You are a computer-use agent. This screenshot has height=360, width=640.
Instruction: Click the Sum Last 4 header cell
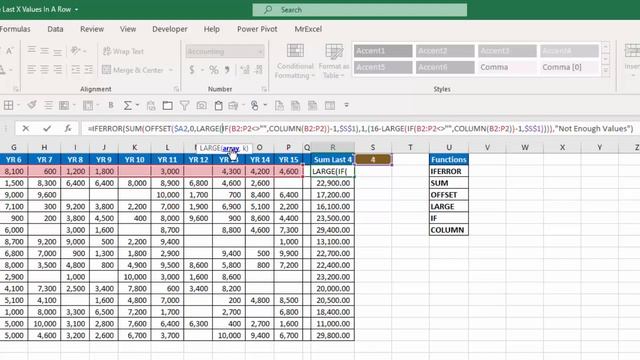(x=333, y=160)
